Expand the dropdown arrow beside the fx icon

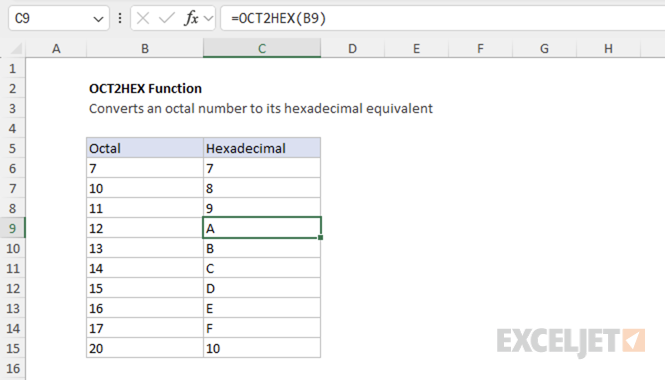click(208, 18)
